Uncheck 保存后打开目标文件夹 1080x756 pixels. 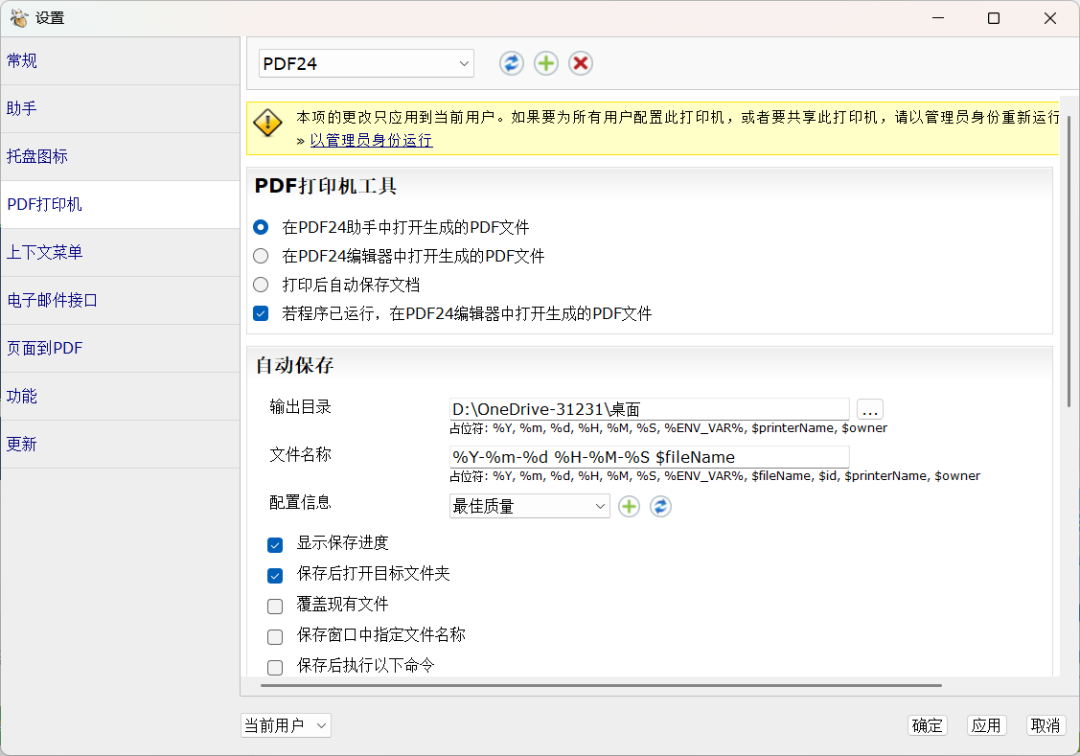[275, 575]
